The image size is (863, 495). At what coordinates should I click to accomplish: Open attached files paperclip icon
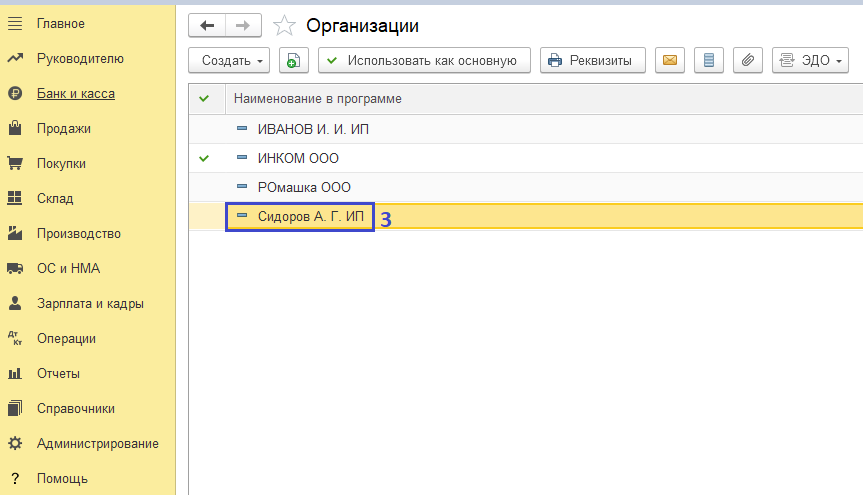click(x=747, y=61)
